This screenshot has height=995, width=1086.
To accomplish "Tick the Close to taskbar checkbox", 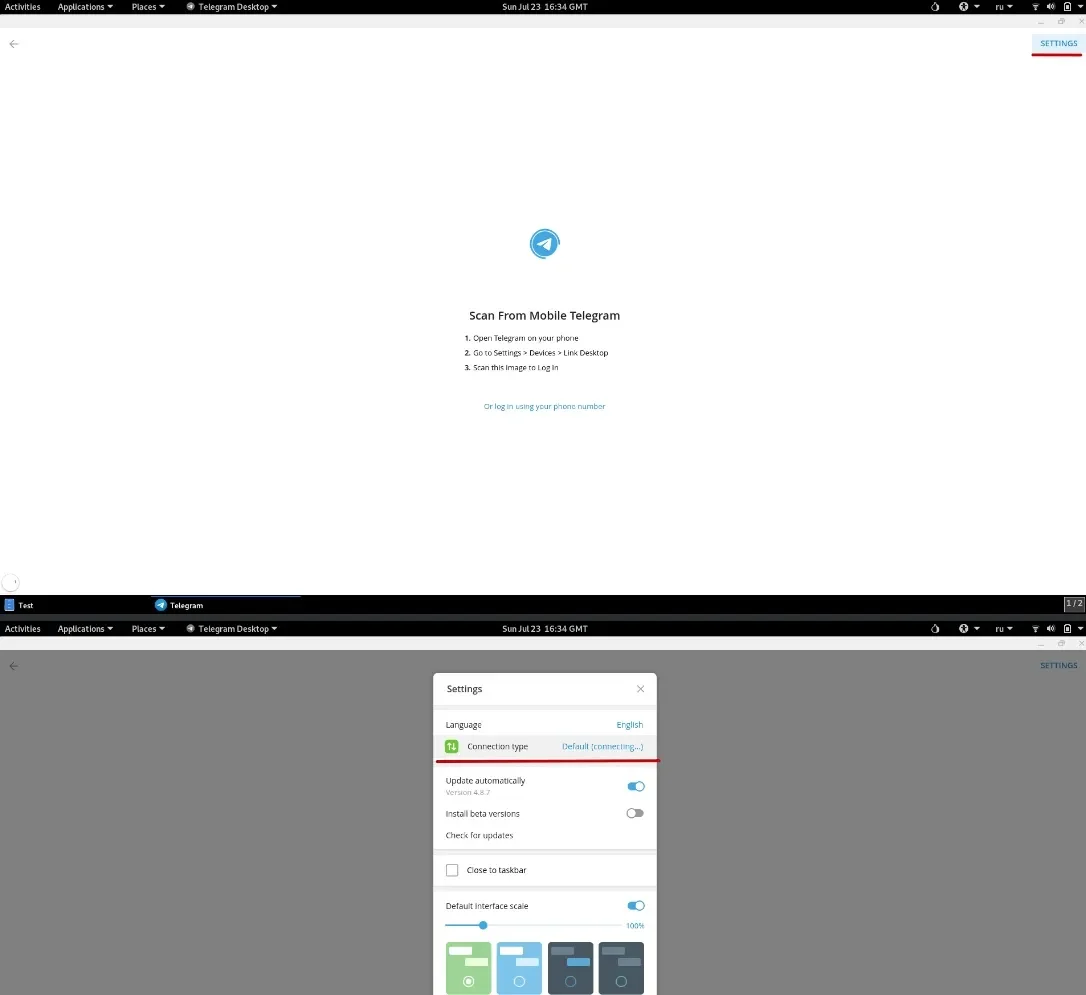I will (452, 870).
